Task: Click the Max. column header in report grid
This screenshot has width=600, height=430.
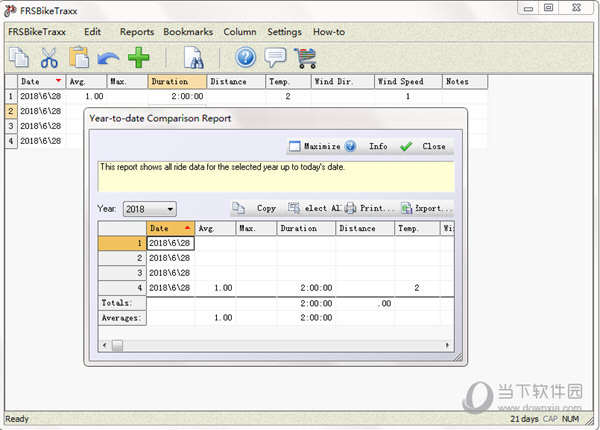Action: 256,228
